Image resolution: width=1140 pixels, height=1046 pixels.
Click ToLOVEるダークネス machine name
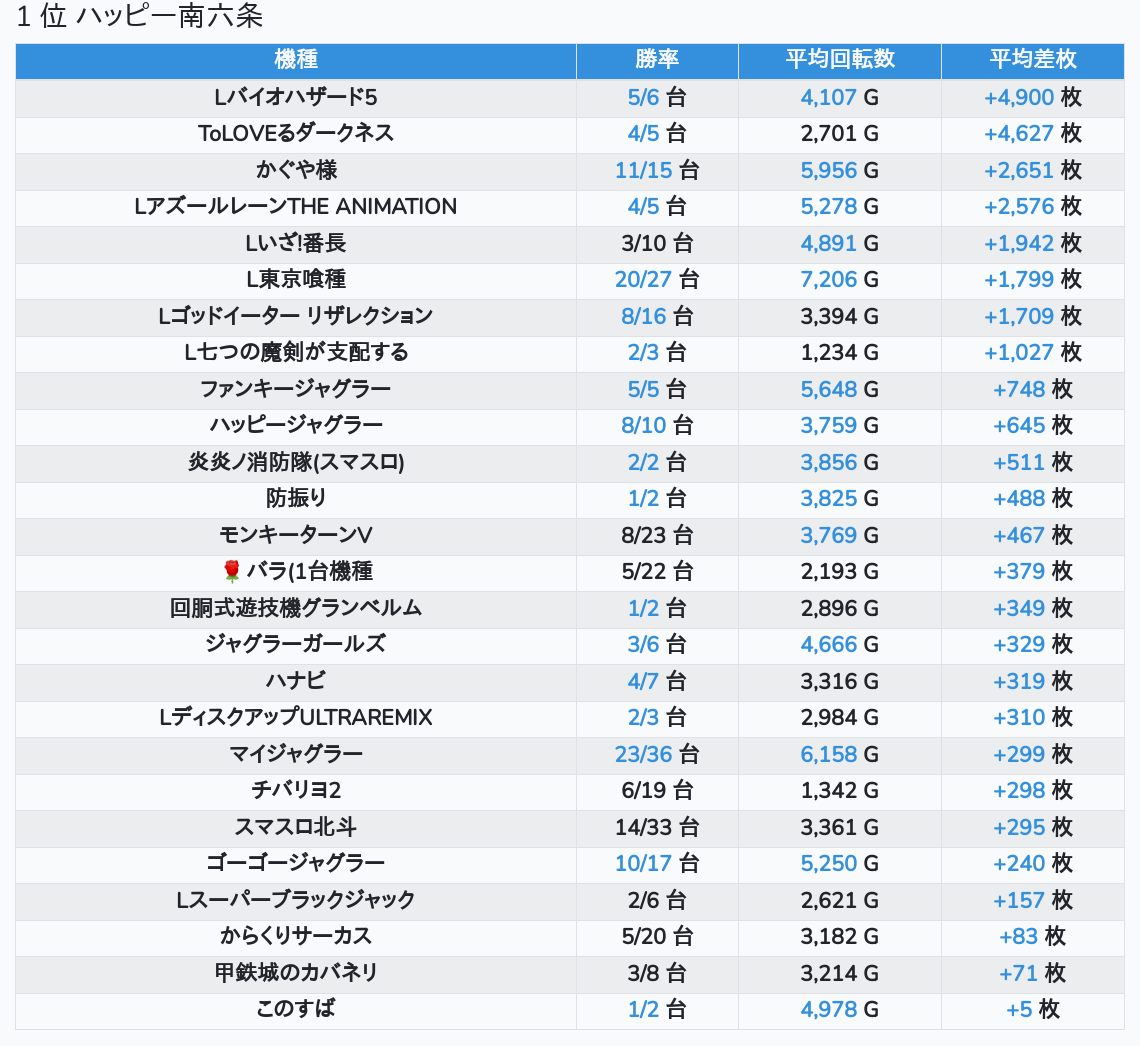(296, 134)
